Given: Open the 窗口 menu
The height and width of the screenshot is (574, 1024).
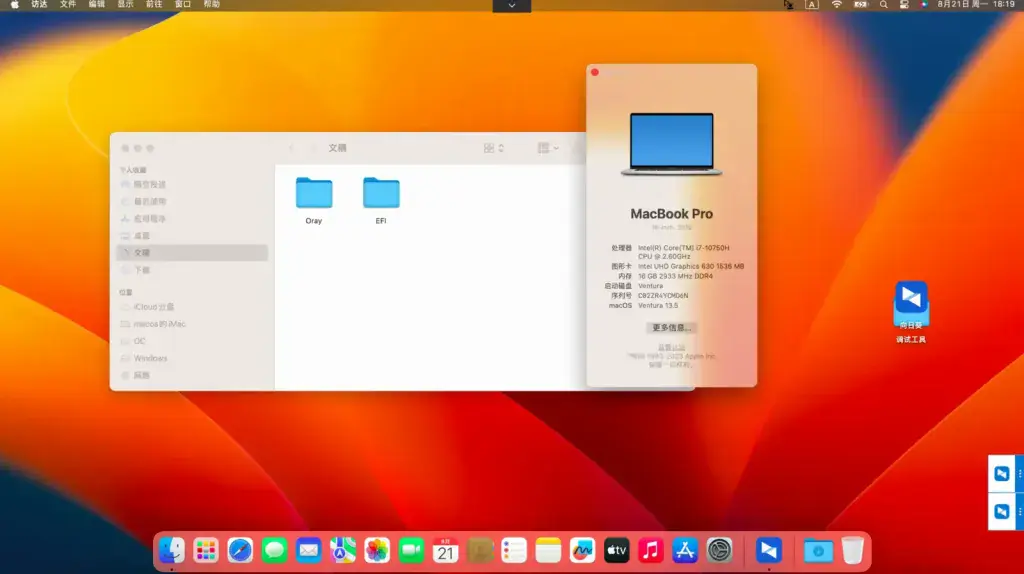Looking at the screenshot, I should [183, 5].
